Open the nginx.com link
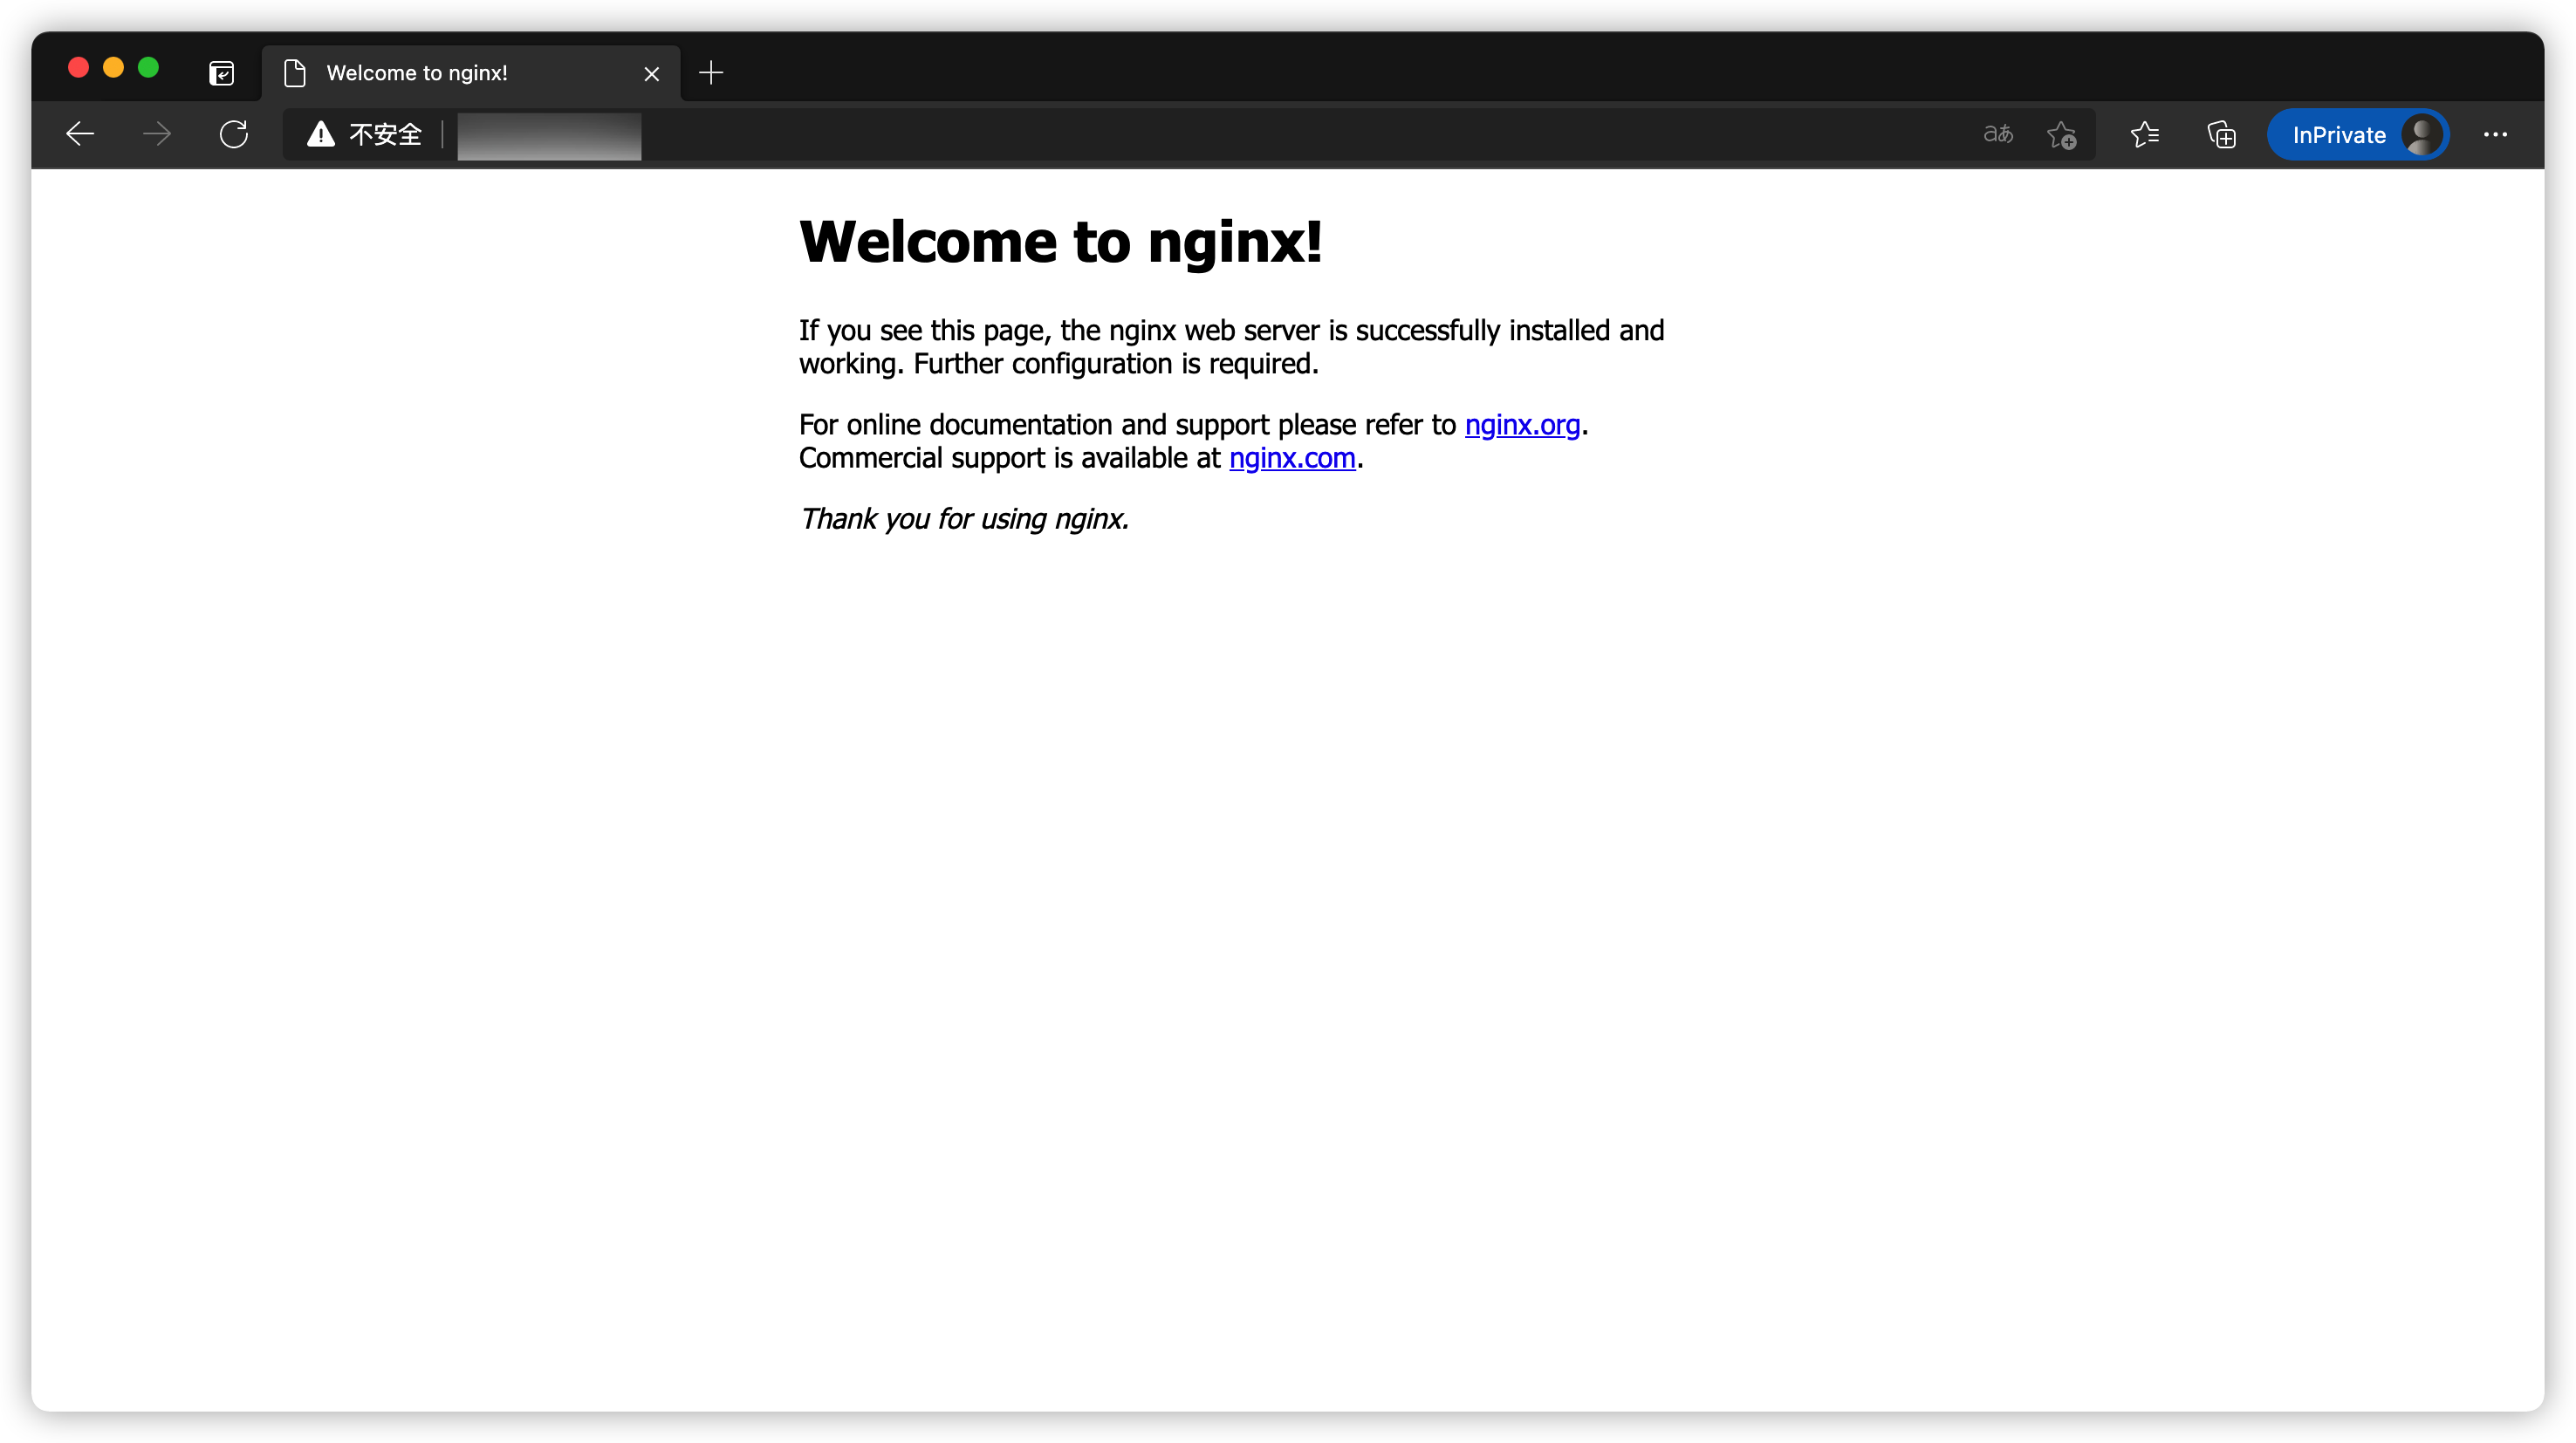Screen dimensions: 2576x1443 (x=1292, y=458)
